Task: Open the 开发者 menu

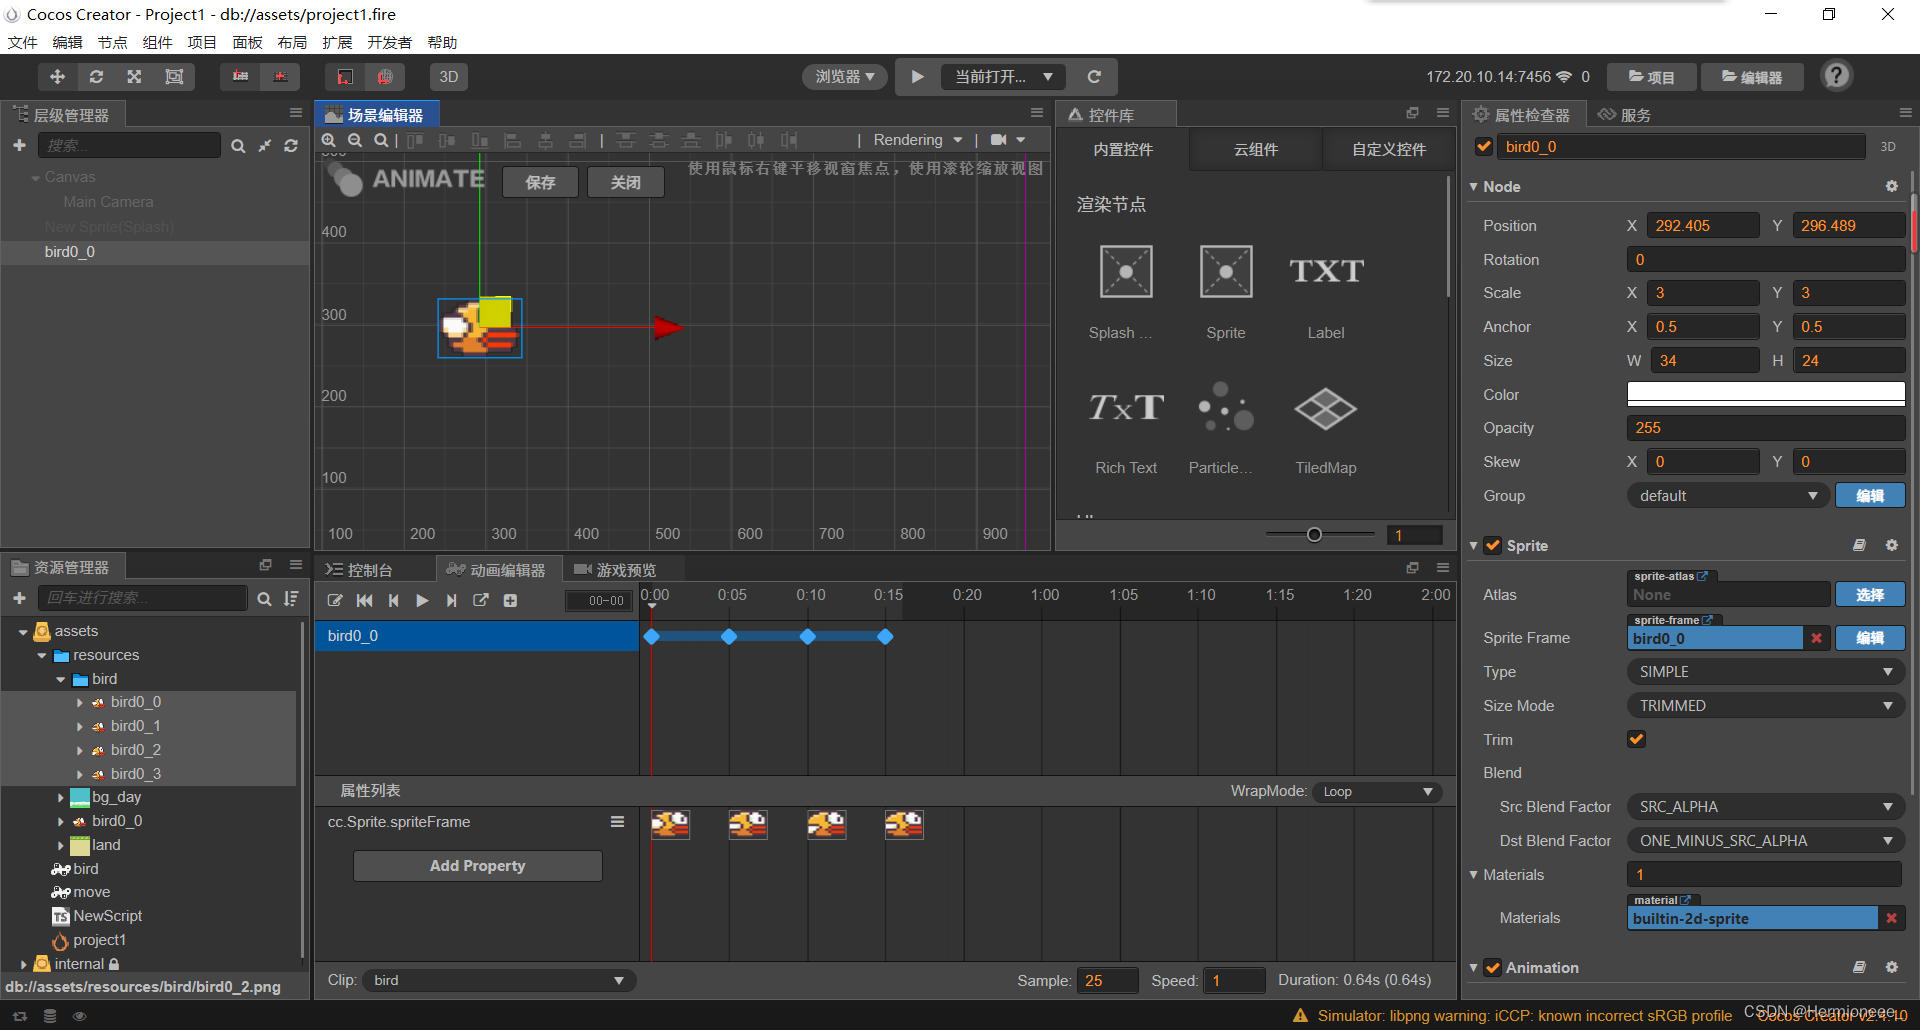Action: click(x=389, y=42)
